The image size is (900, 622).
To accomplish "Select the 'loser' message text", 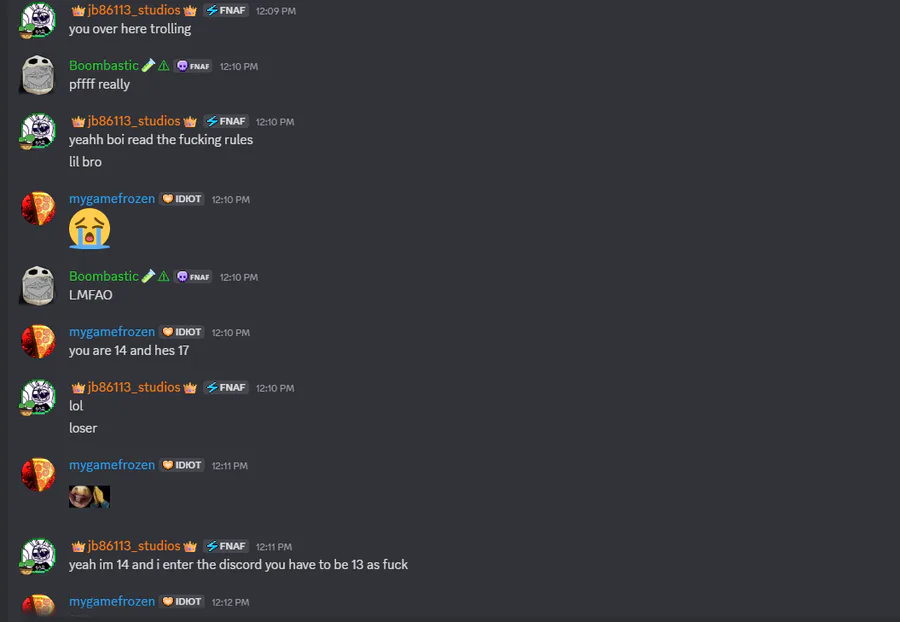I will (x=83, y=428).
